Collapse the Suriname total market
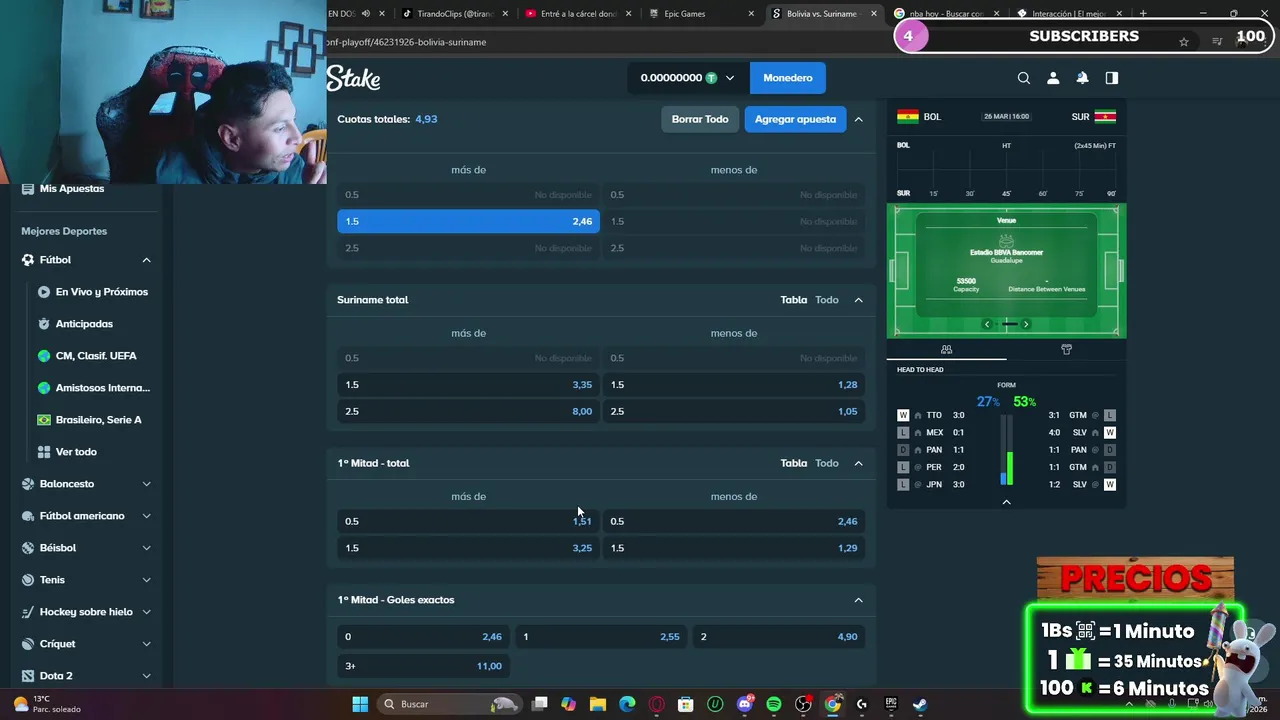Image resolution: width=1280 pixels, height=720 pixels. click(858, 300)
